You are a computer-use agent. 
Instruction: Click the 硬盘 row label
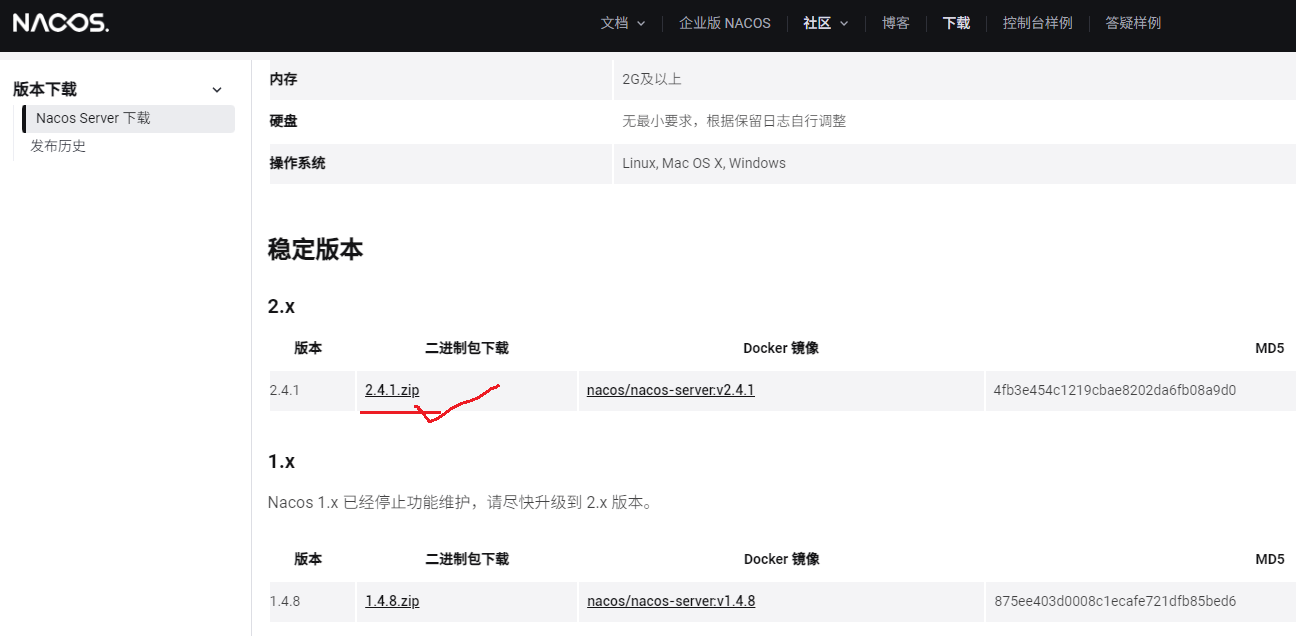pyautogui.click(x=283, y=121)
